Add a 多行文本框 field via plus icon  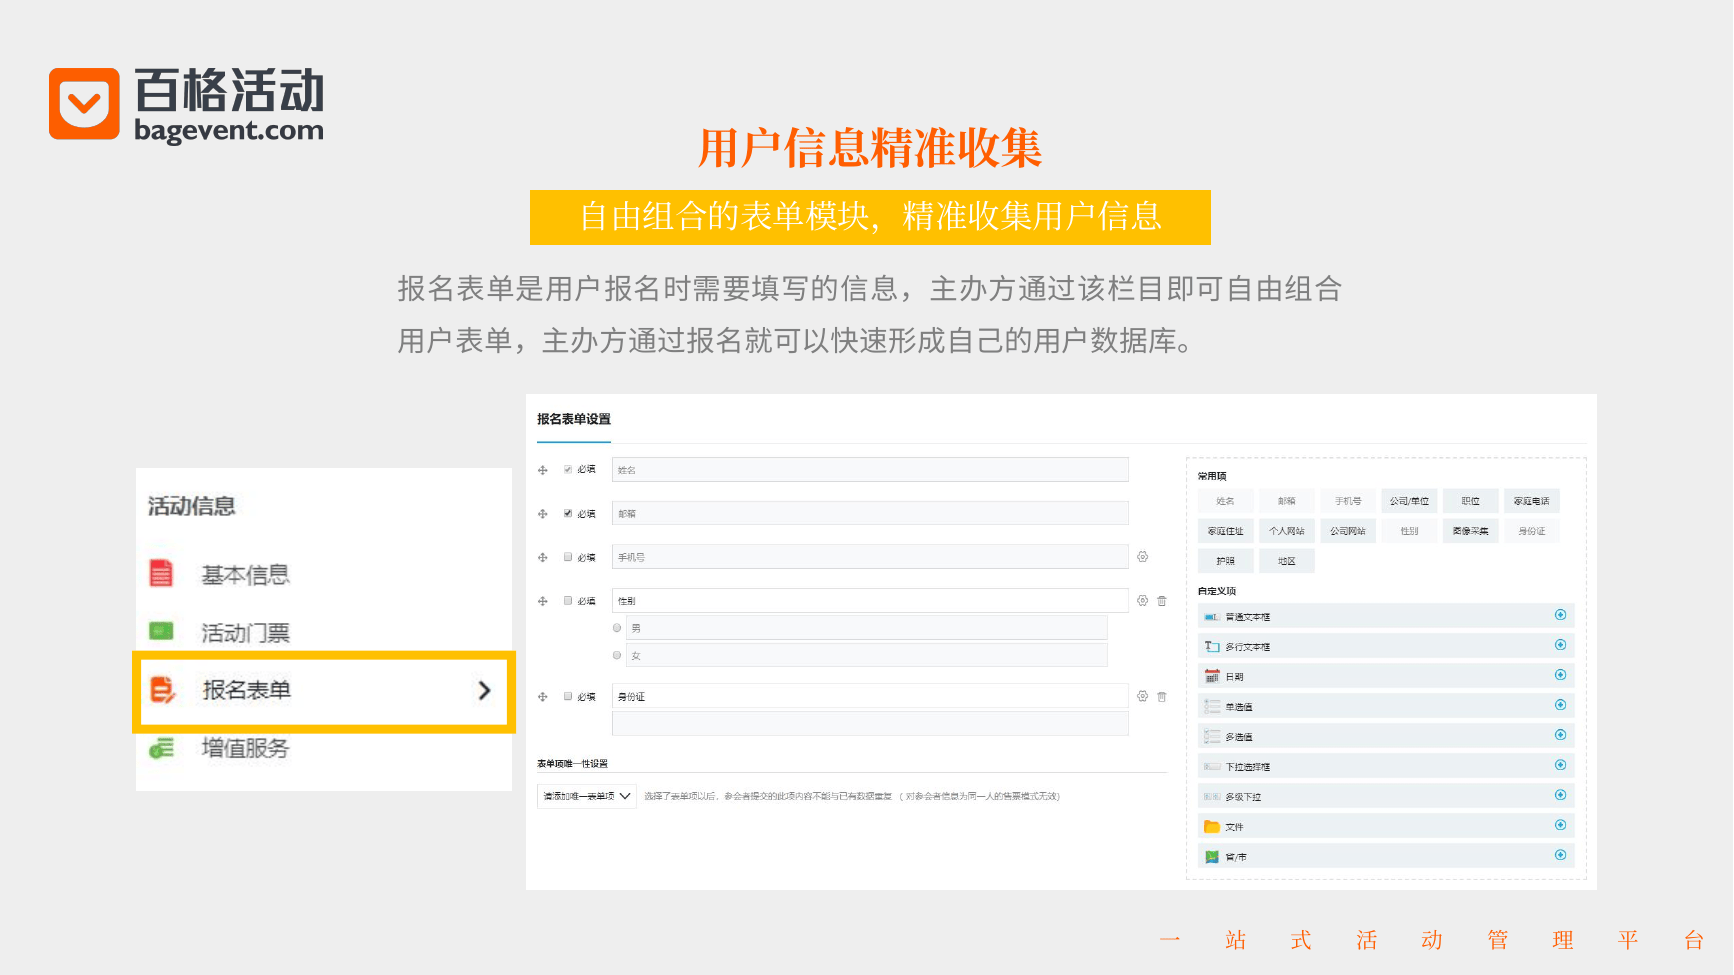coord(1560,645)
